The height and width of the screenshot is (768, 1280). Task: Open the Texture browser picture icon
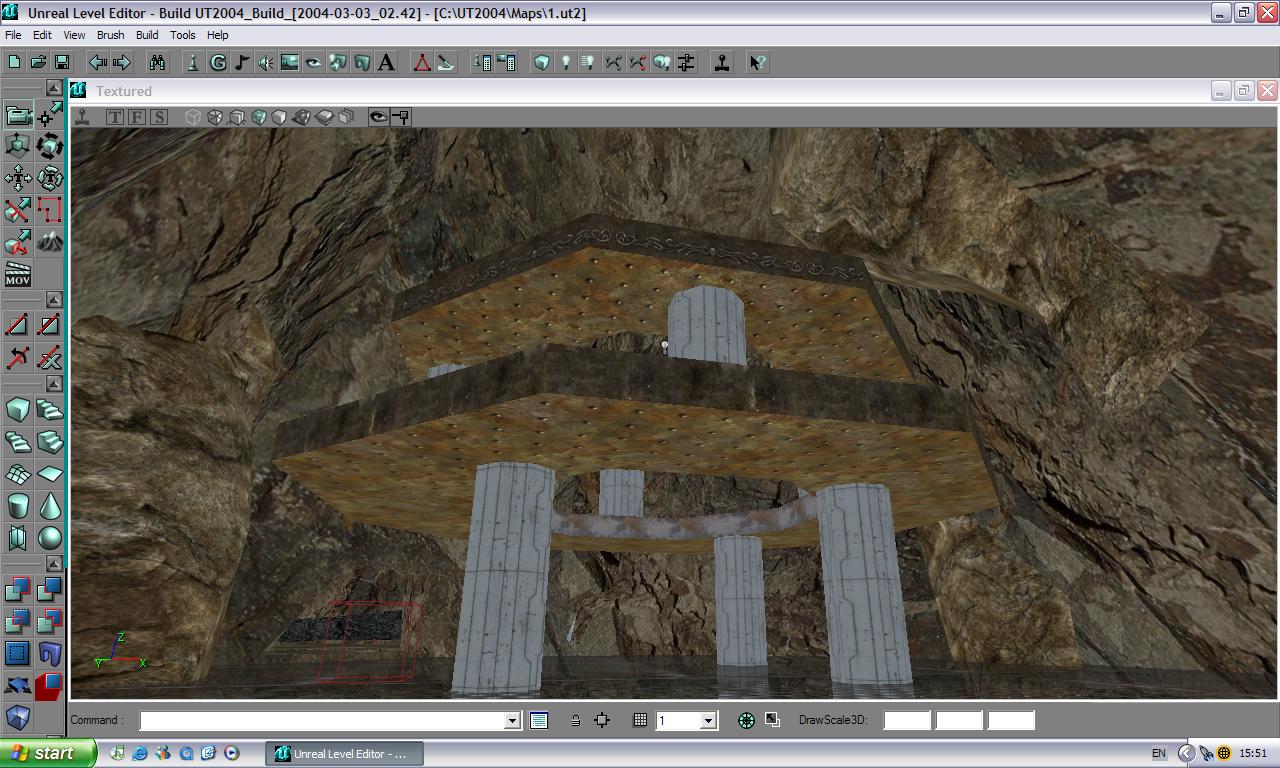click(x=290, y=62)
